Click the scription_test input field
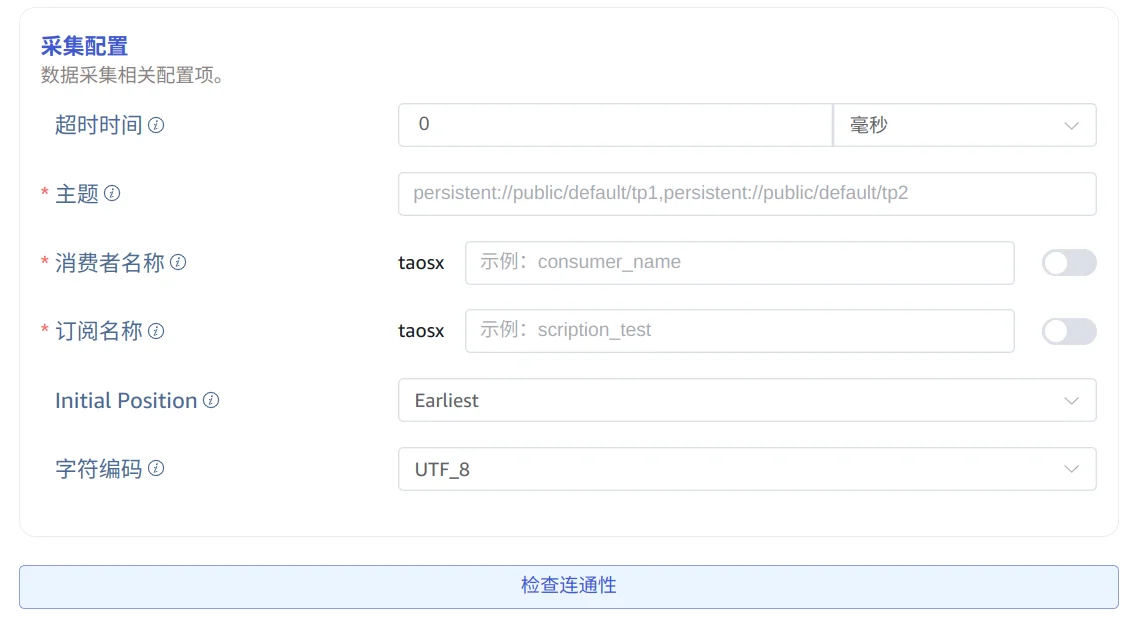 pyautogui.click(x=740, y=331)
